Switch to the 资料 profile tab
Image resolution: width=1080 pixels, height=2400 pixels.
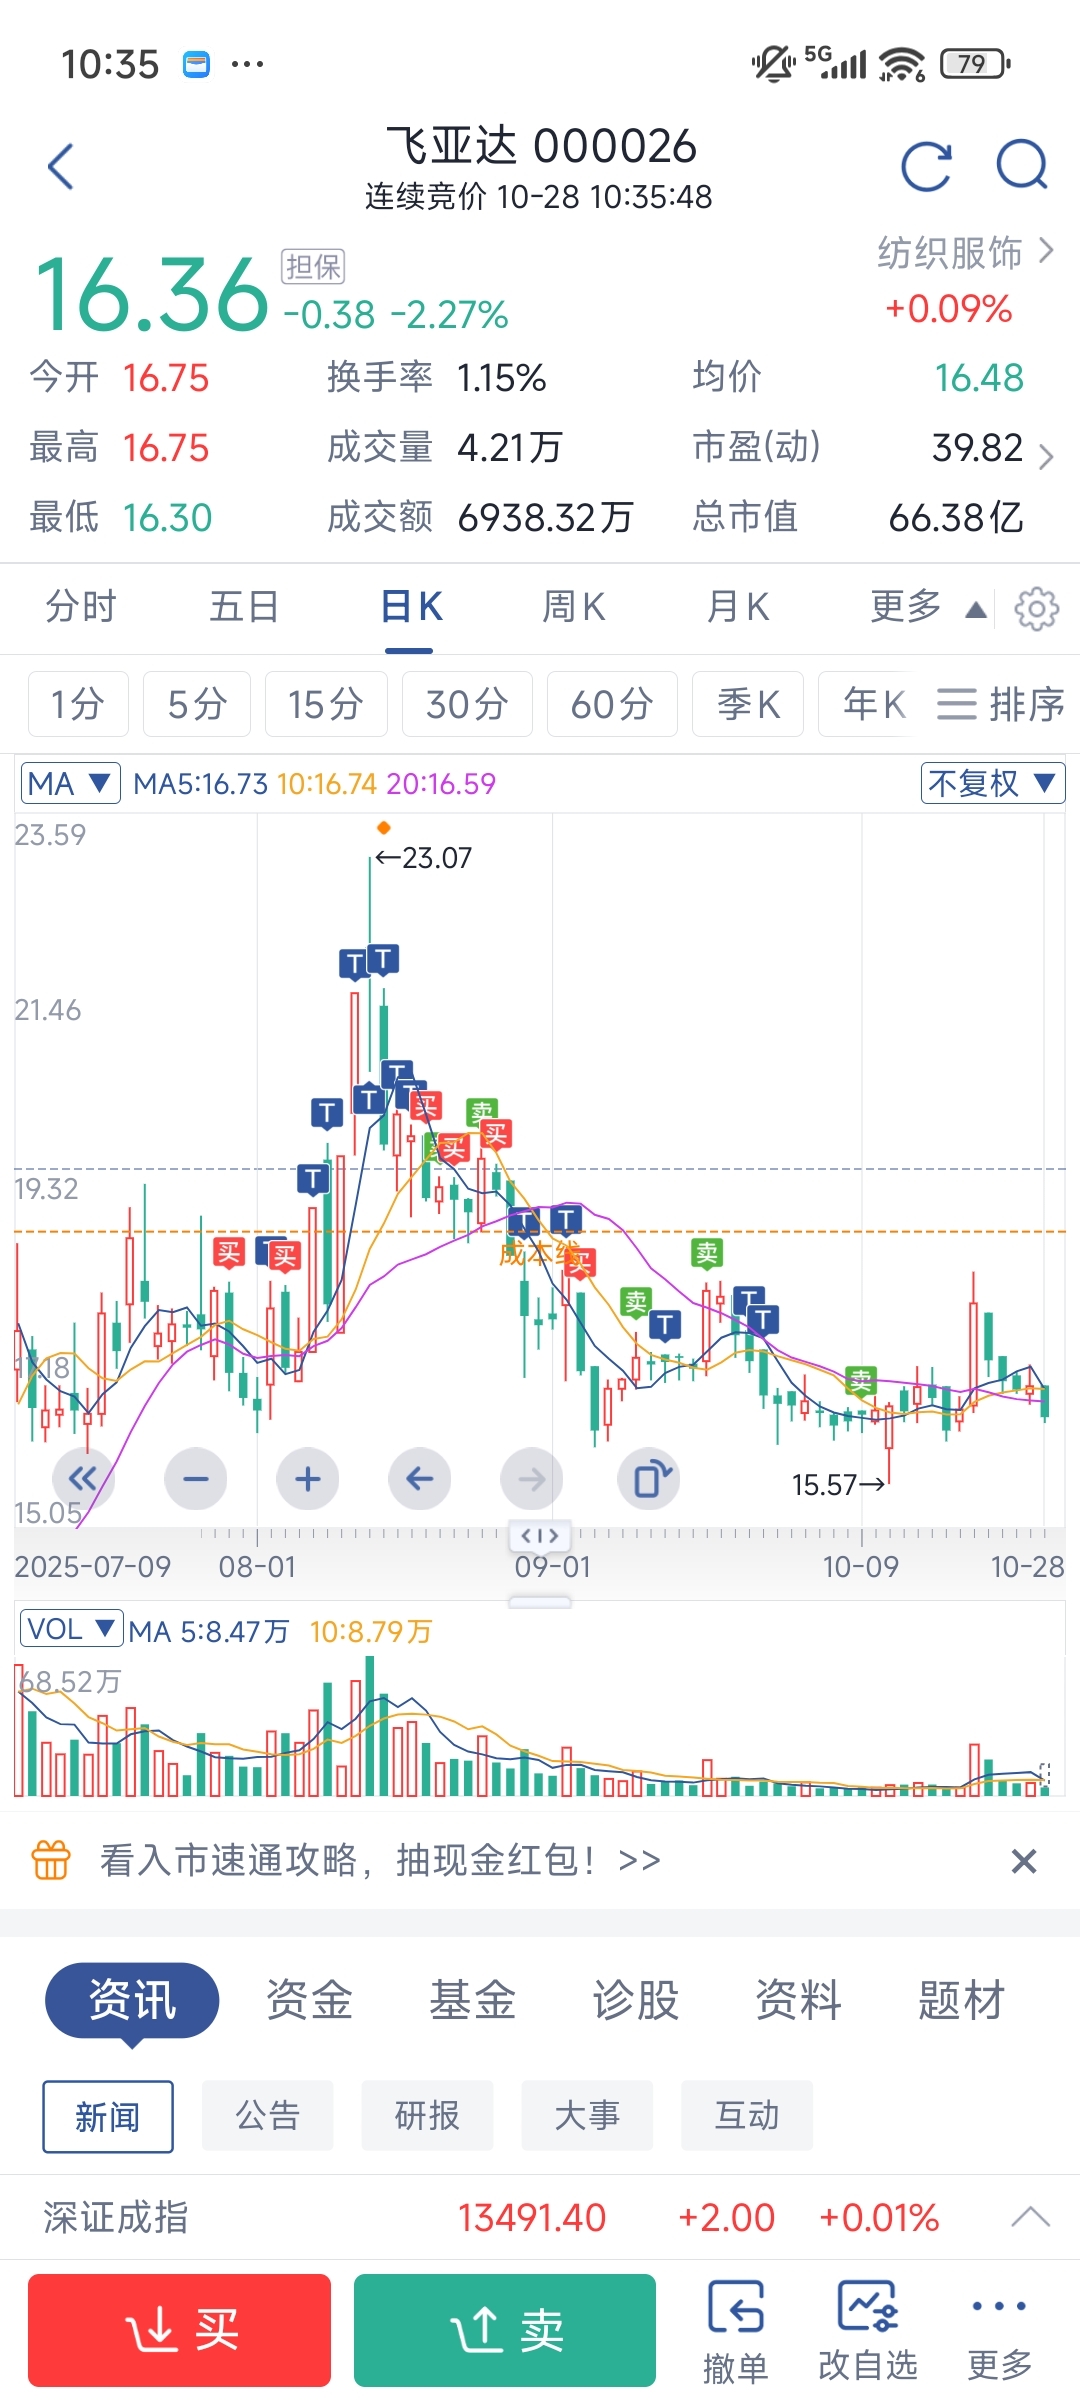tap(798, 2000)
